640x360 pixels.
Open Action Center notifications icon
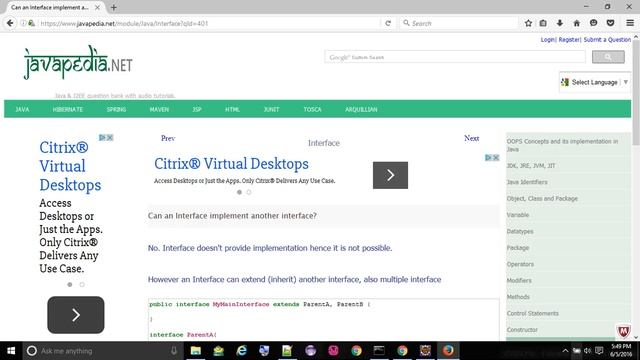[599, 351]
